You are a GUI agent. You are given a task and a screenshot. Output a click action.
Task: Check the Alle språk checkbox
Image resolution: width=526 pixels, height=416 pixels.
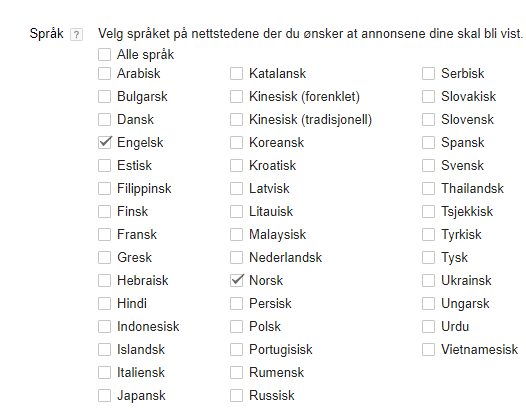(104, 55)
